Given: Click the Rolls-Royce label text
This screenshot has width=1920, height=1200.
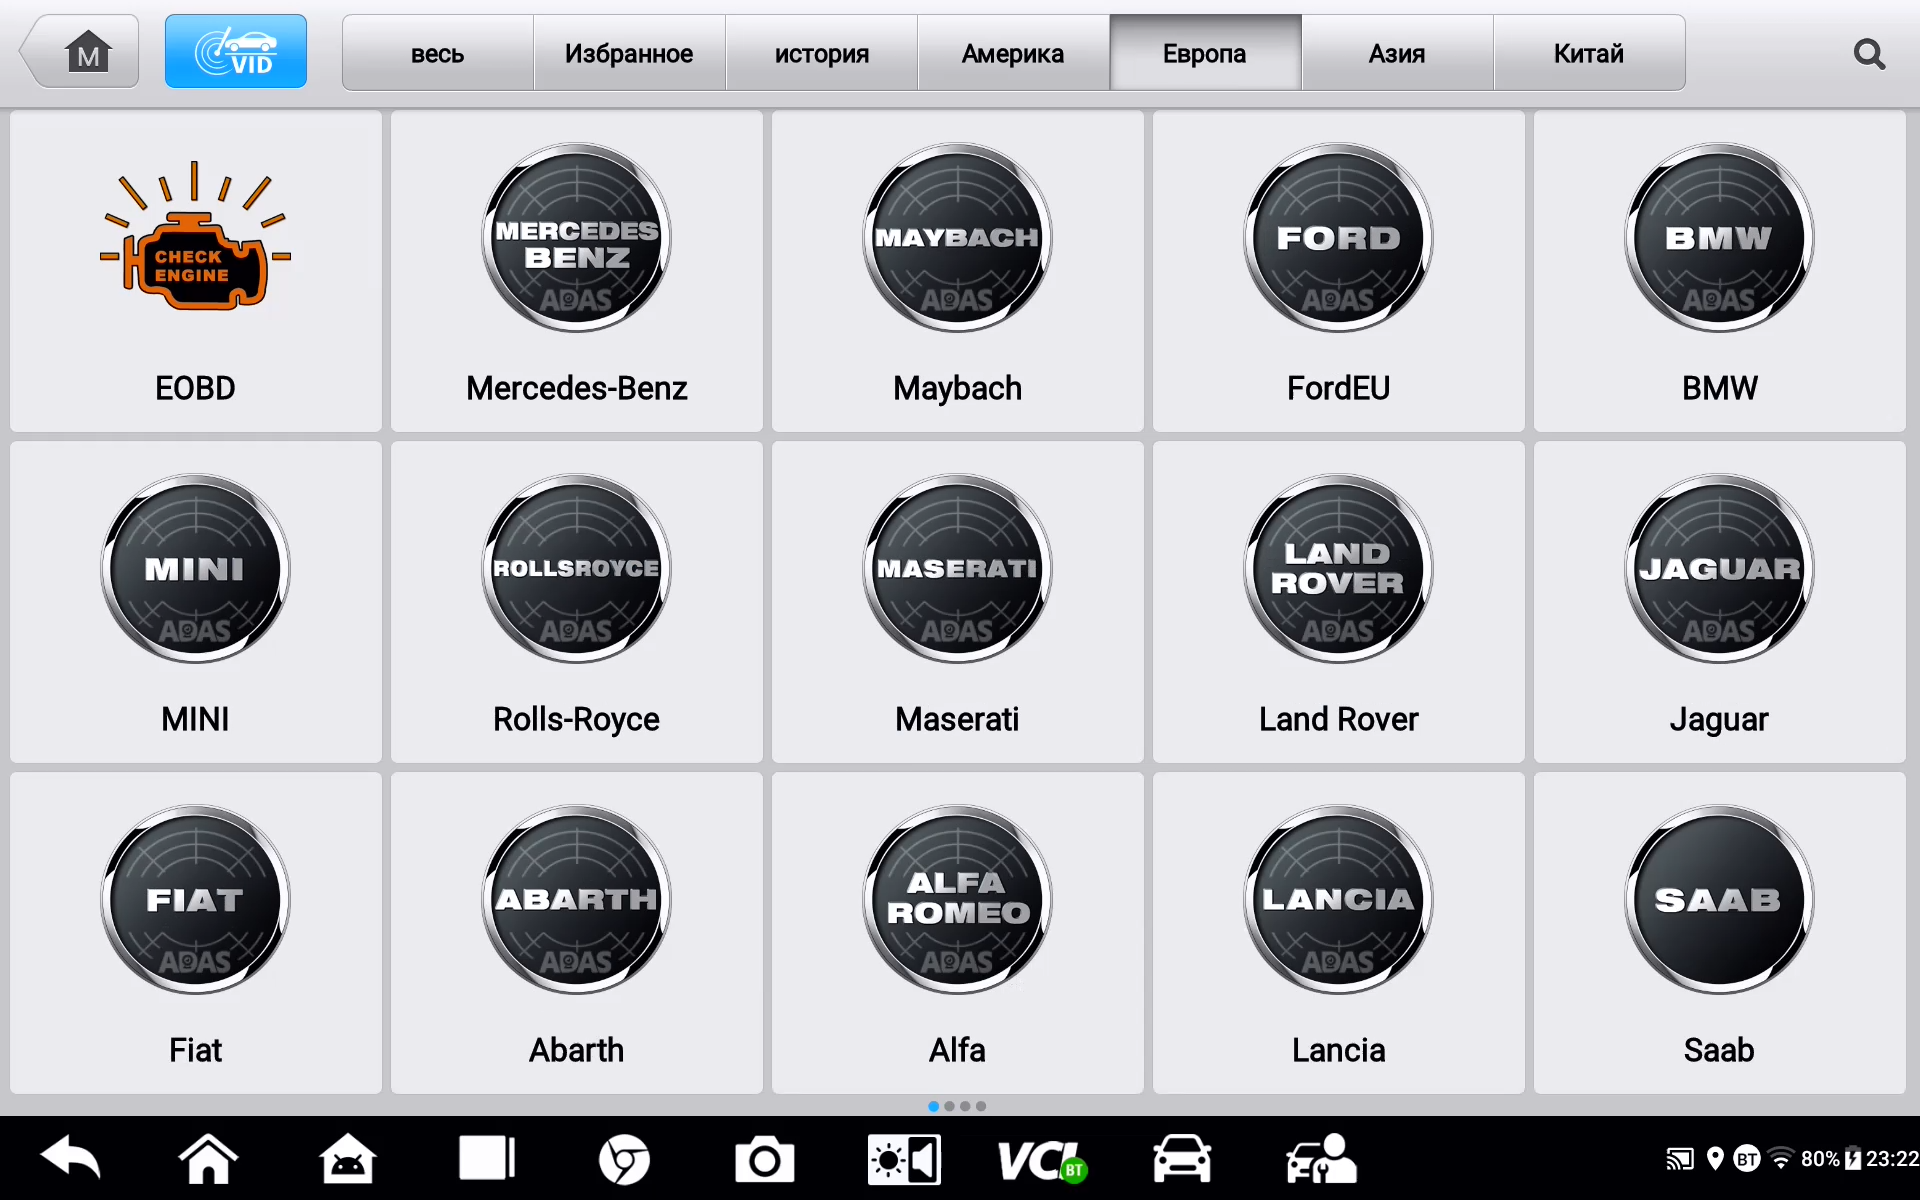Looking at the screenshot, I should (577, 720).
